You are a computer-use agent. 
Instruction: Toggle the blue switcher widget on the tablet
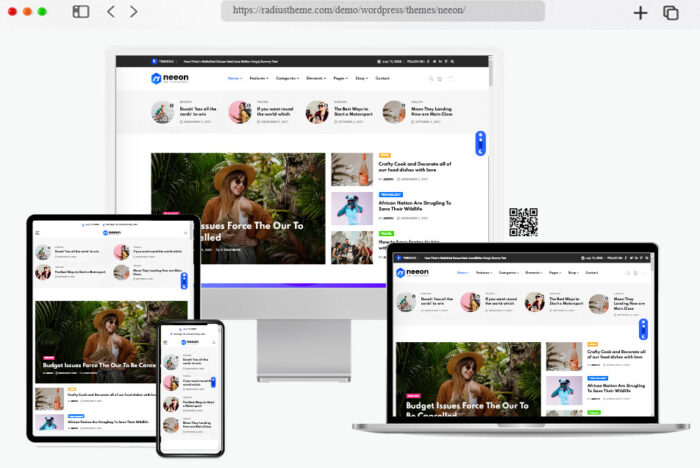pyautogui.click(x=184, y=280)
